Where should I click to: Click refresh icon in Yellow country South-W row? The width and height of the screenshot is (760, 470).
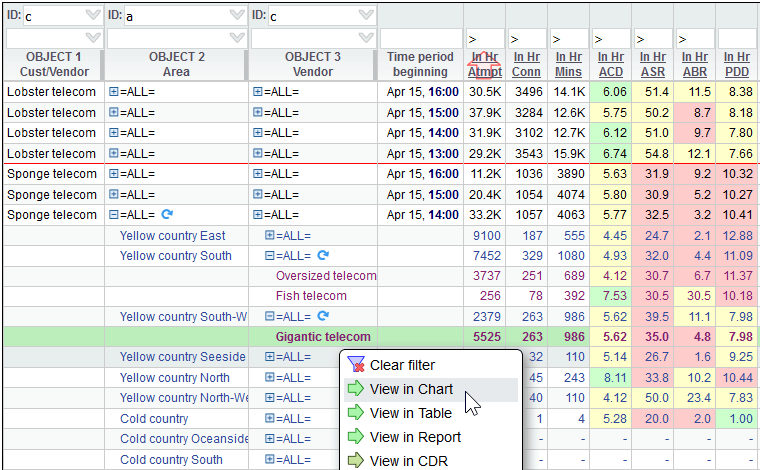click(x=323, y=317)
